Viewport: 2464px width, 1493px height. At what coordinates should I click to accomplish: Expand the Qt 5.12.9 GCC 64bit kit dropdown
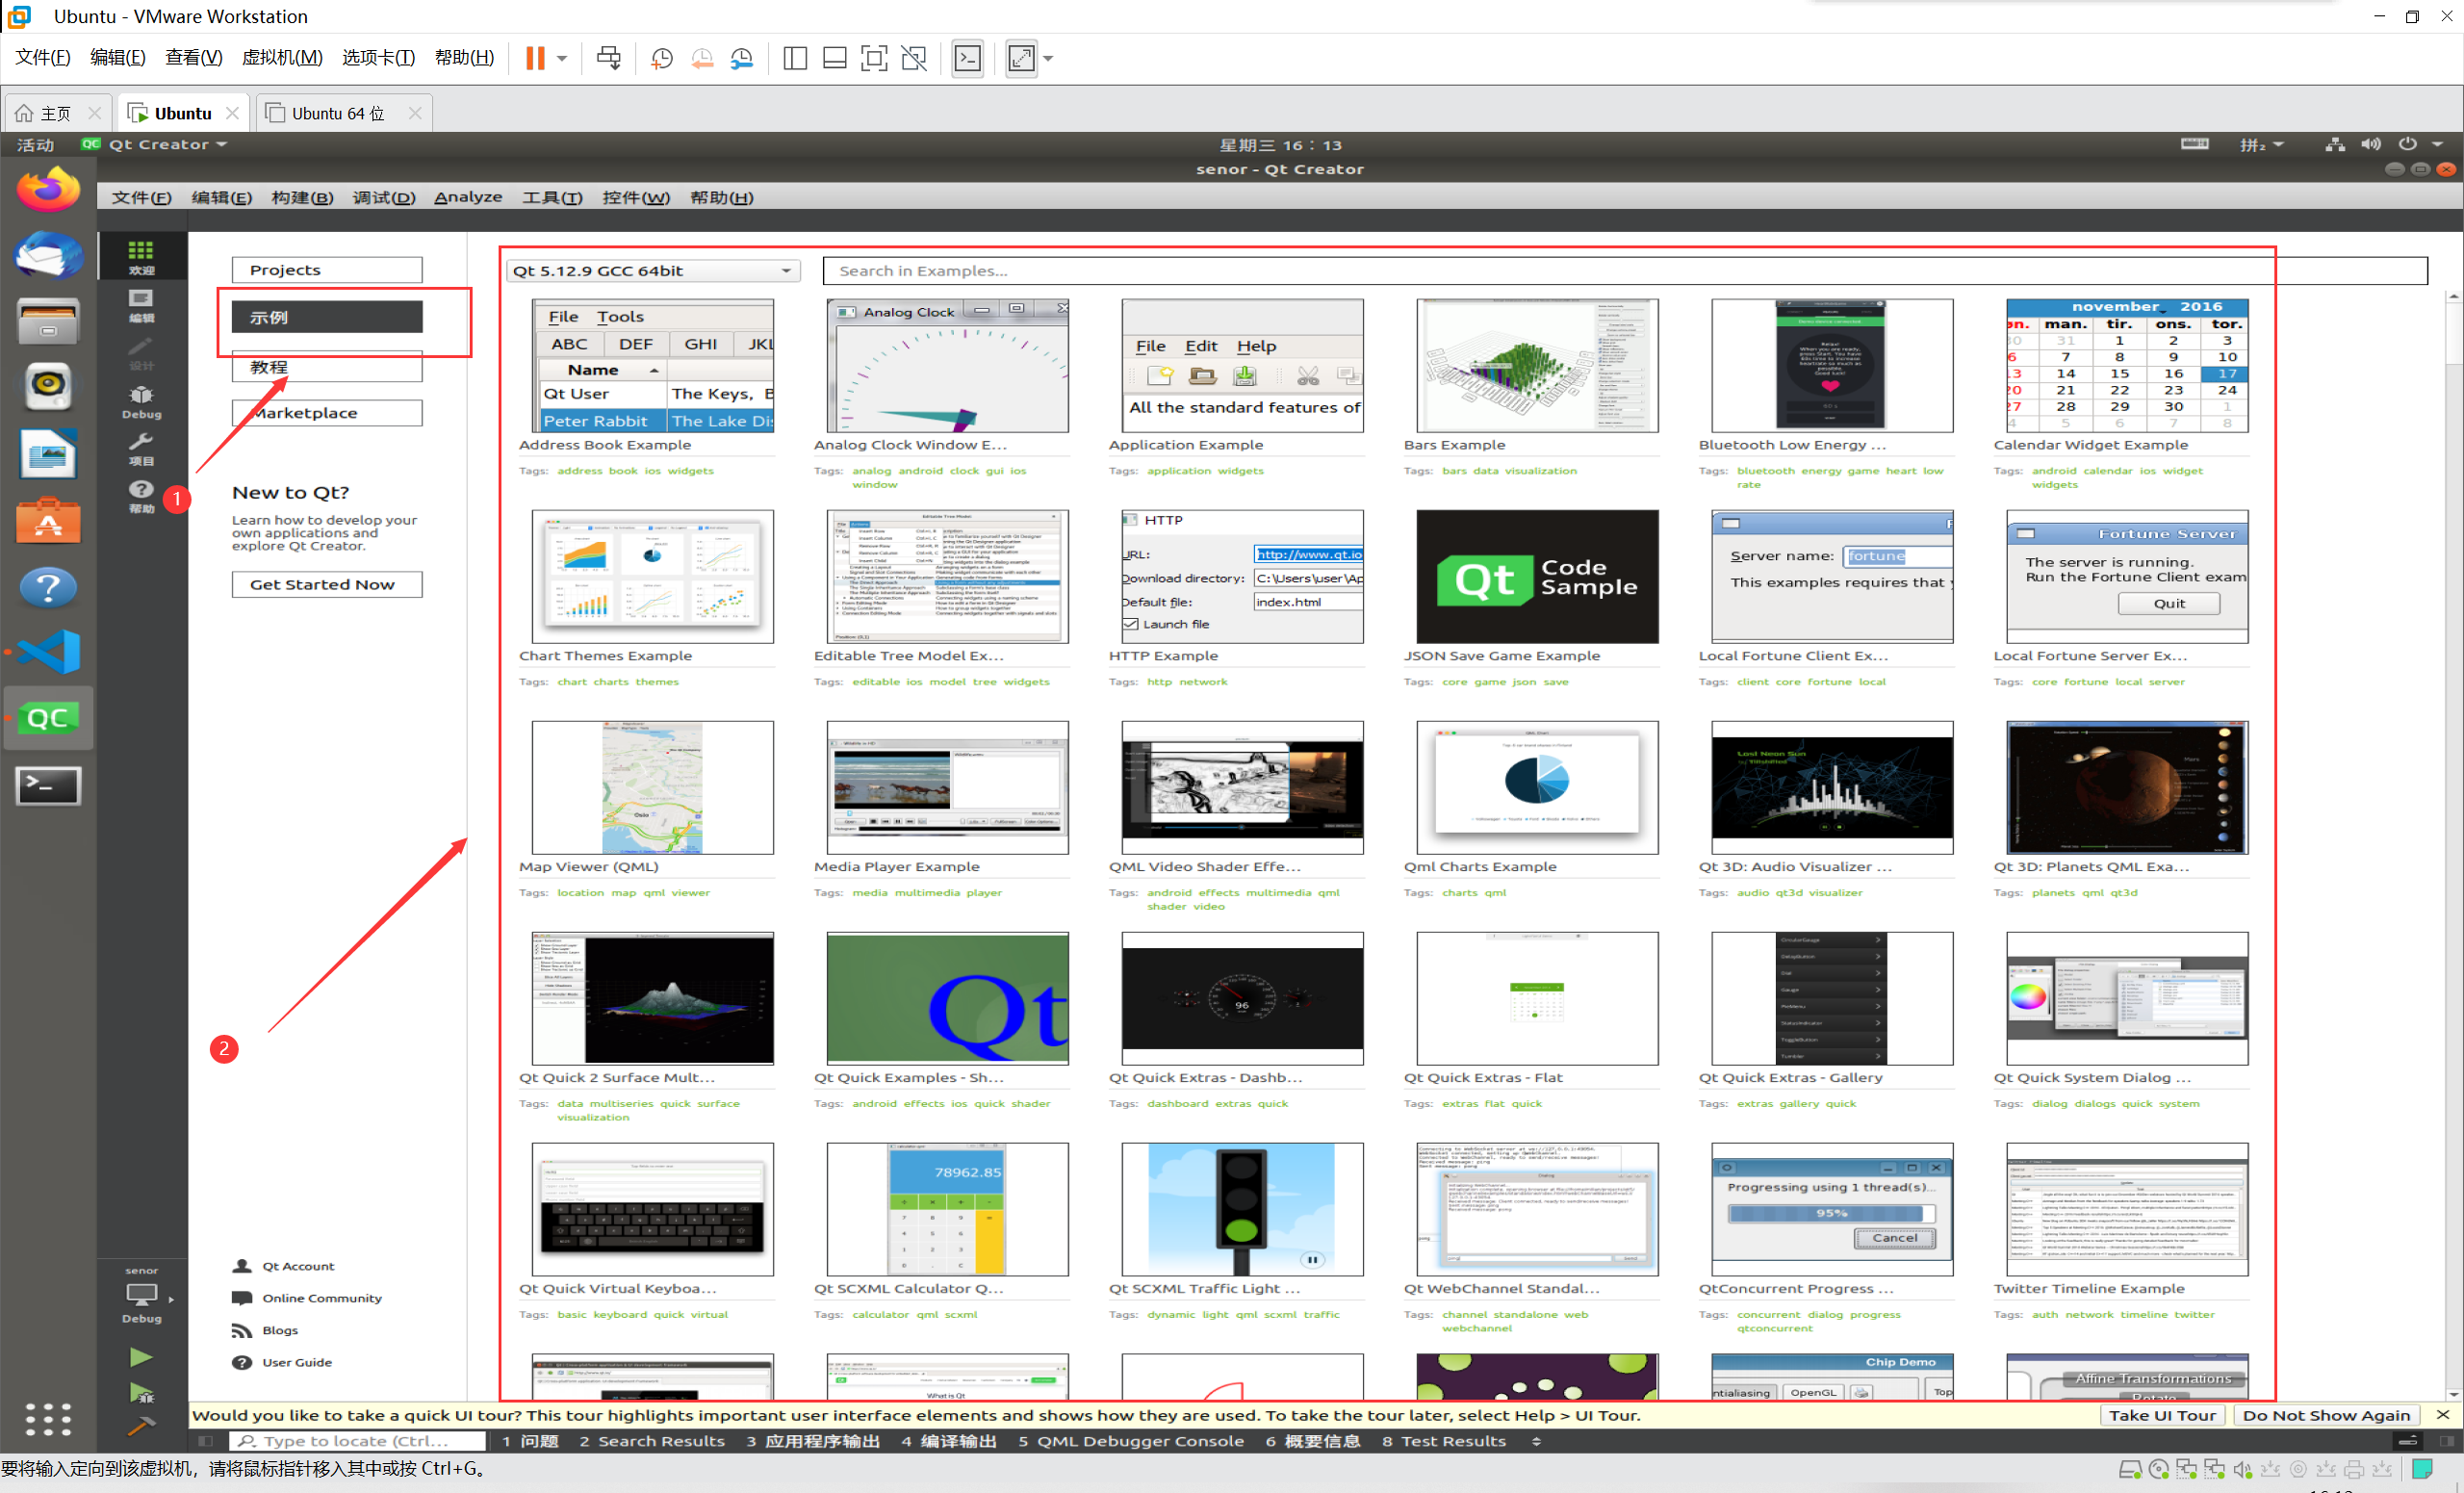pos(653,271)
